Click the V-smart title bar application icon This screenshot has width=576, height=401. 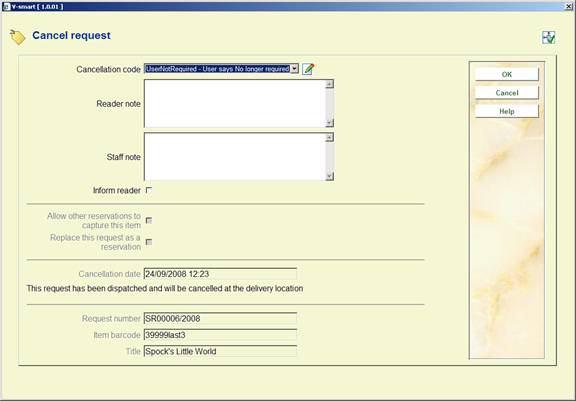click(x=6, y=6)
